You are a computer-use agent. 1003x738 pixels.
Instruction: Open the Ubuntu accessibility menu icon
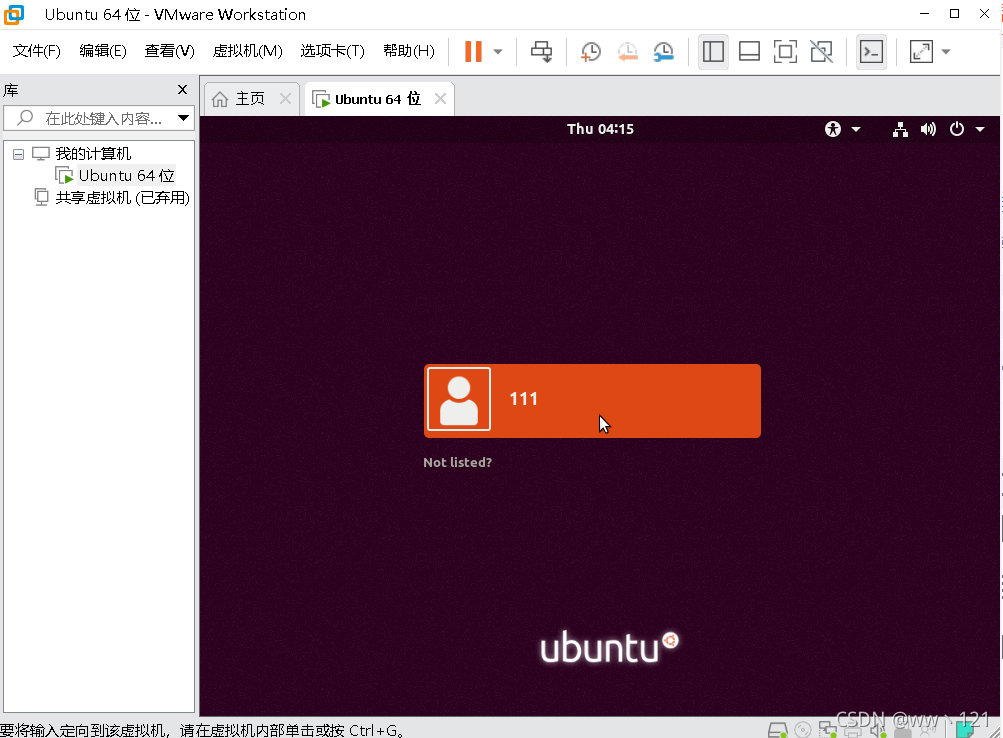pyautogui.click(x=833, y=129)
